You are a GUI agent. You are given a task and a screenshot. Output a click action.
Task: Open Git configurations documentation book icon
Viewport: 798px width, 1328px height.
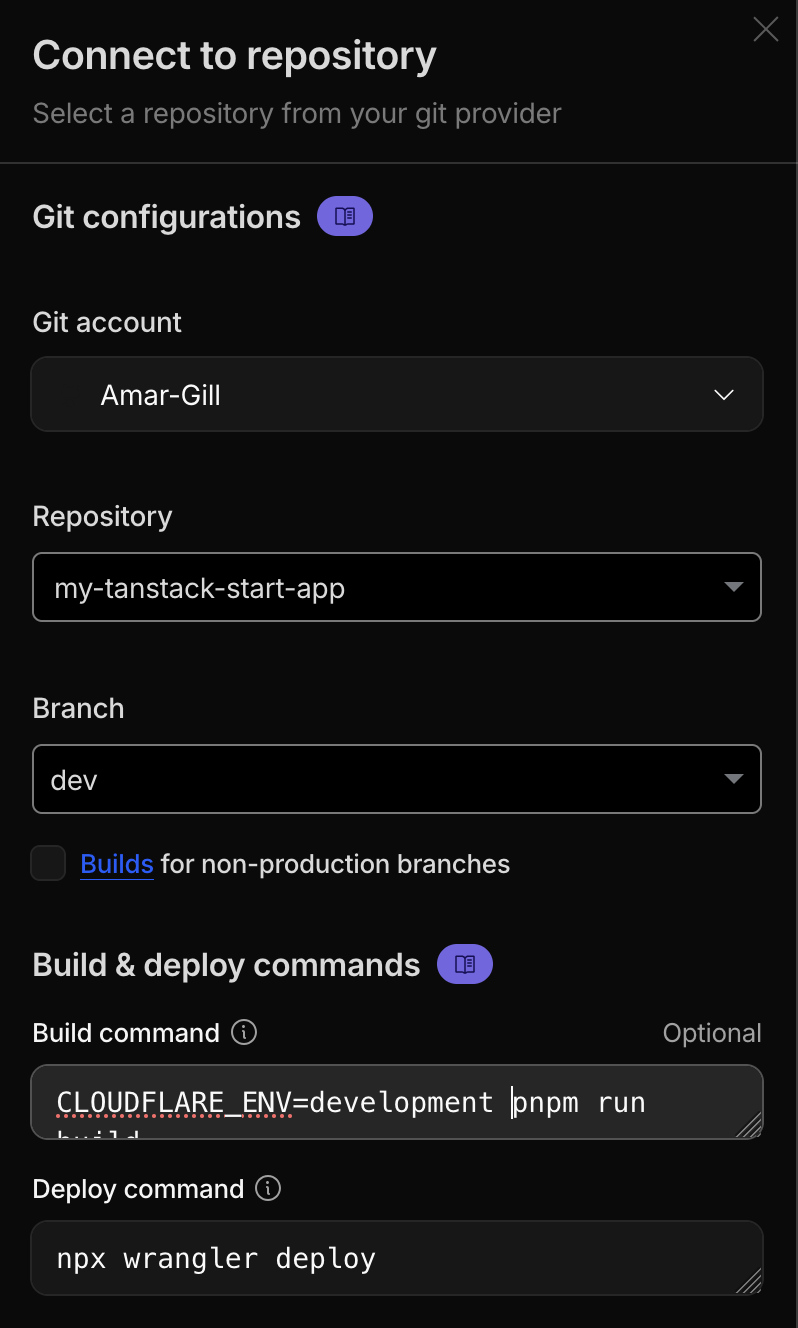[345, 217]
